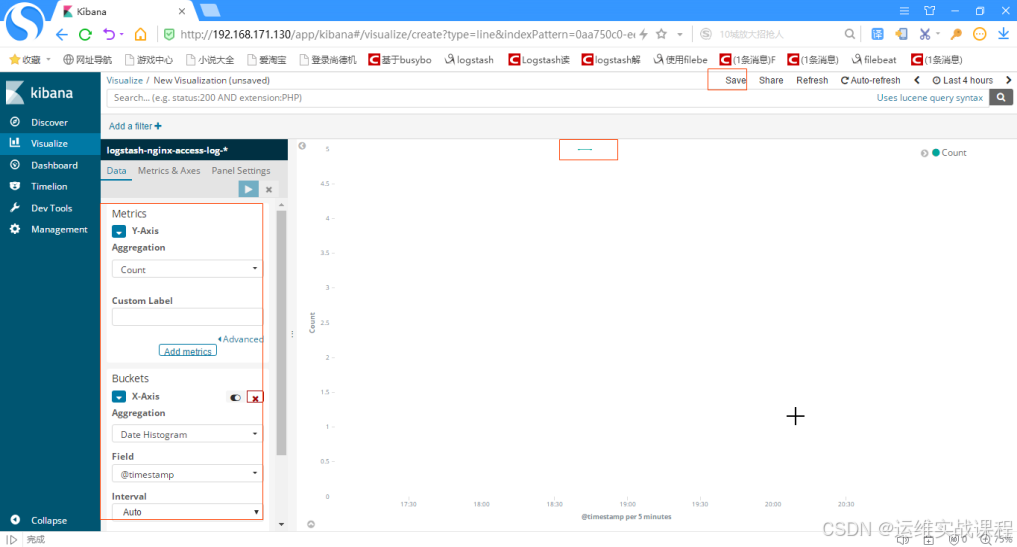Open Auto-refresh settings
This screenshot has width=1017, height=547.
click(x=870, y=80)
